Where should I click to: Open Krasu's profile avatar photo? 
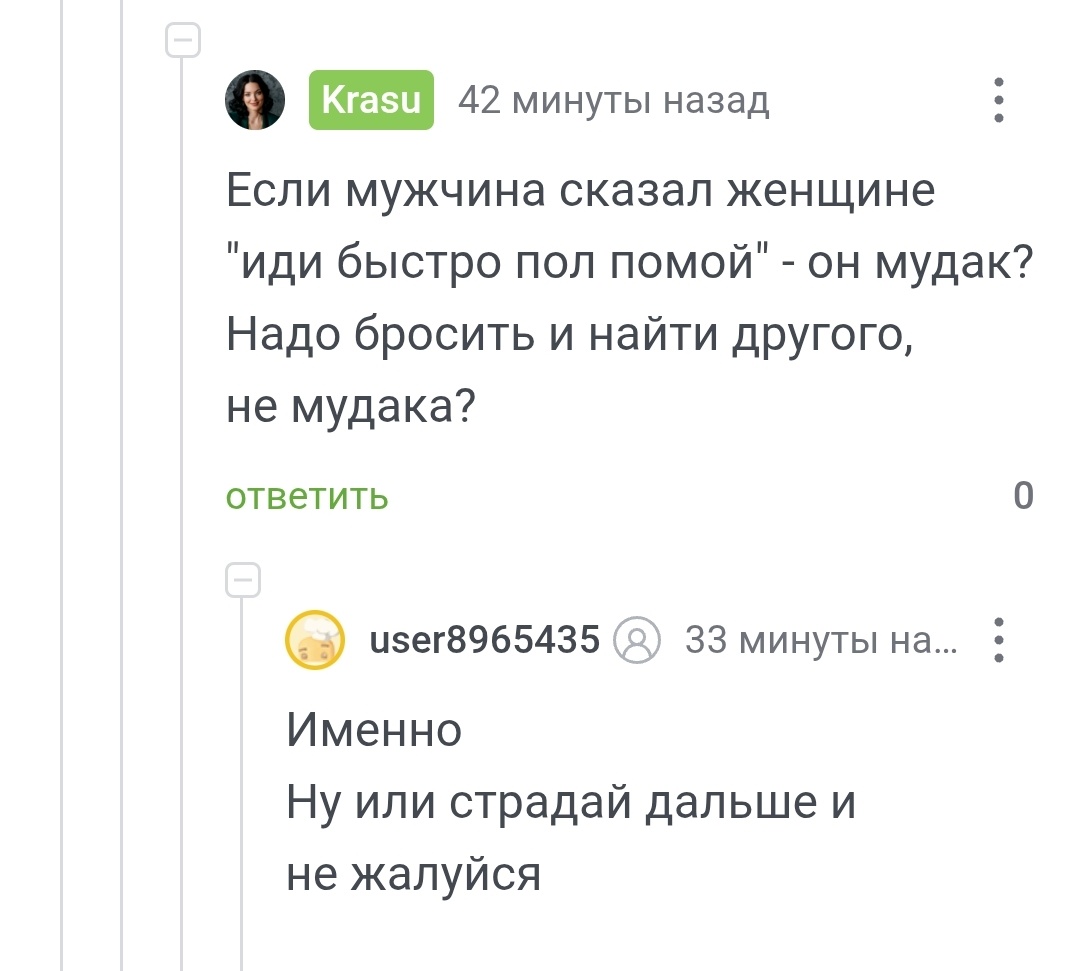click(255, 101)
